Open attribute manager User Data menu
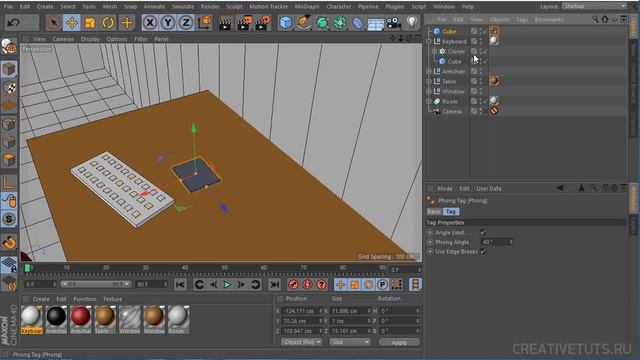The image size is (640, 360). [x=489, y=189]
